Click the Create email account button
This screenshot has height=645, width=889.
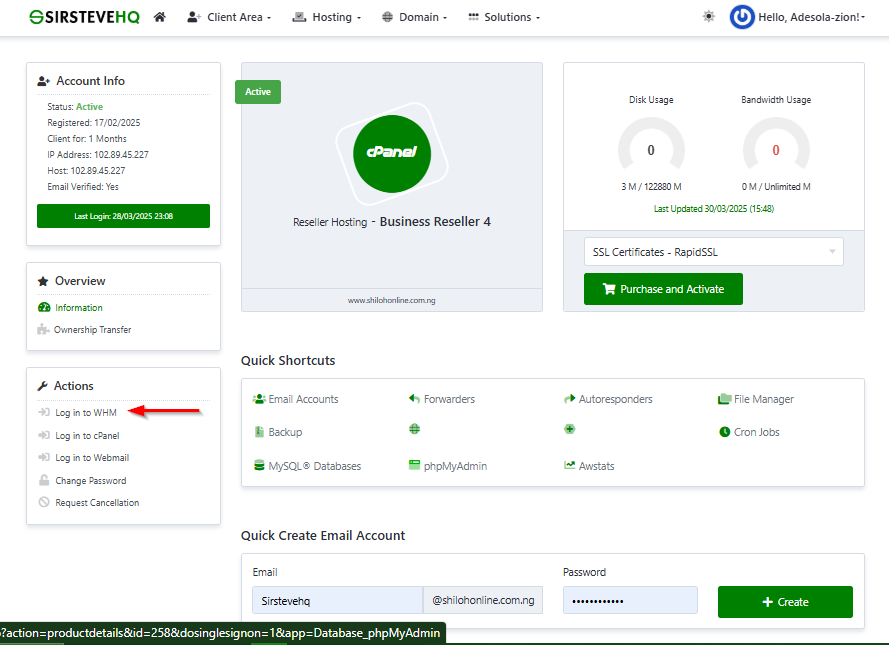click(785, 602)
